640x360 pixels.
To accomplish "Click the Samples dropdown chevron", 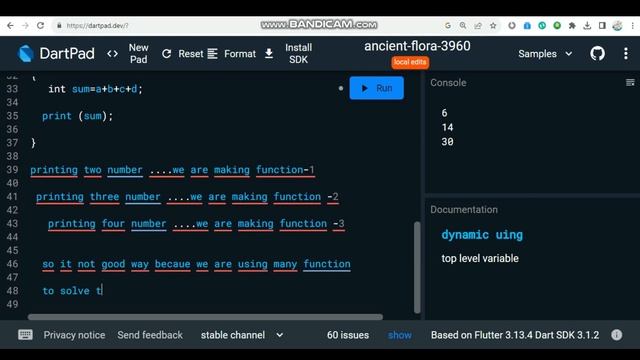I will tap(569, 54).
